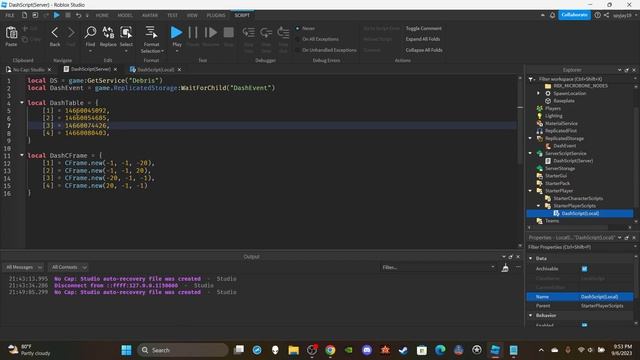The height and width of the screenshot is (360, 640).
Task: Click the Back navigation arrow
Action: pos(55,33)
